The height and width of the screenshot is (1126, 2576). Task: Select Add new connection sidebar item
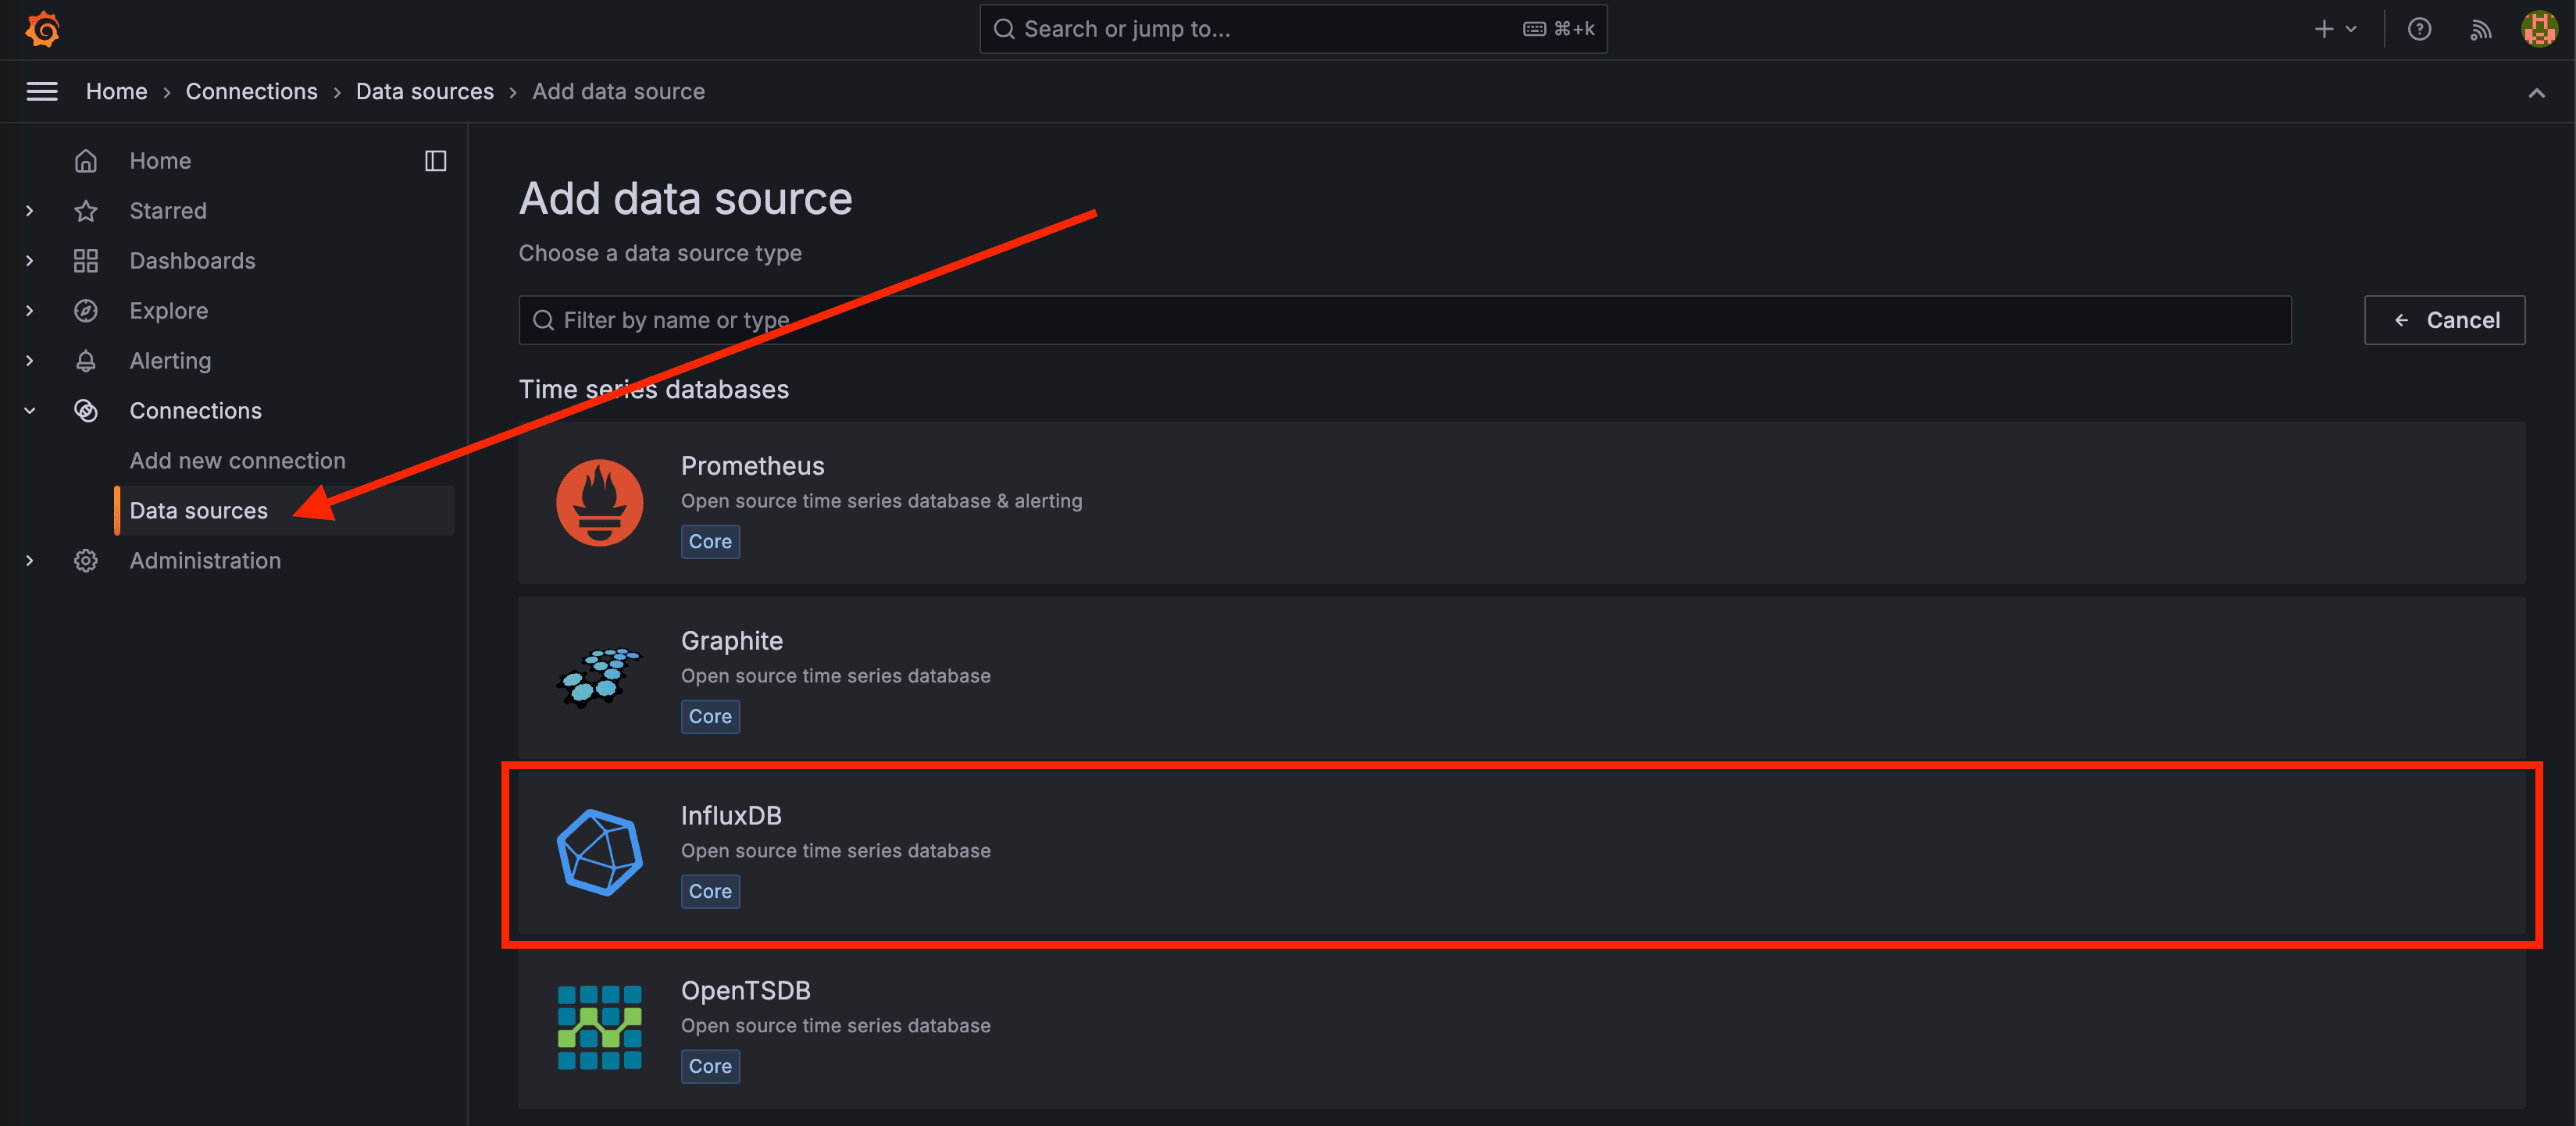tap(237, 461)
